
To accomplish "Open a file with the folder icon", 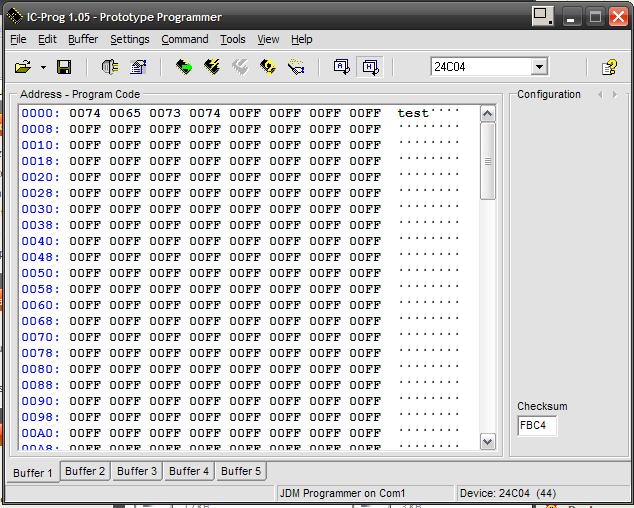I will (x=23, y=67).
